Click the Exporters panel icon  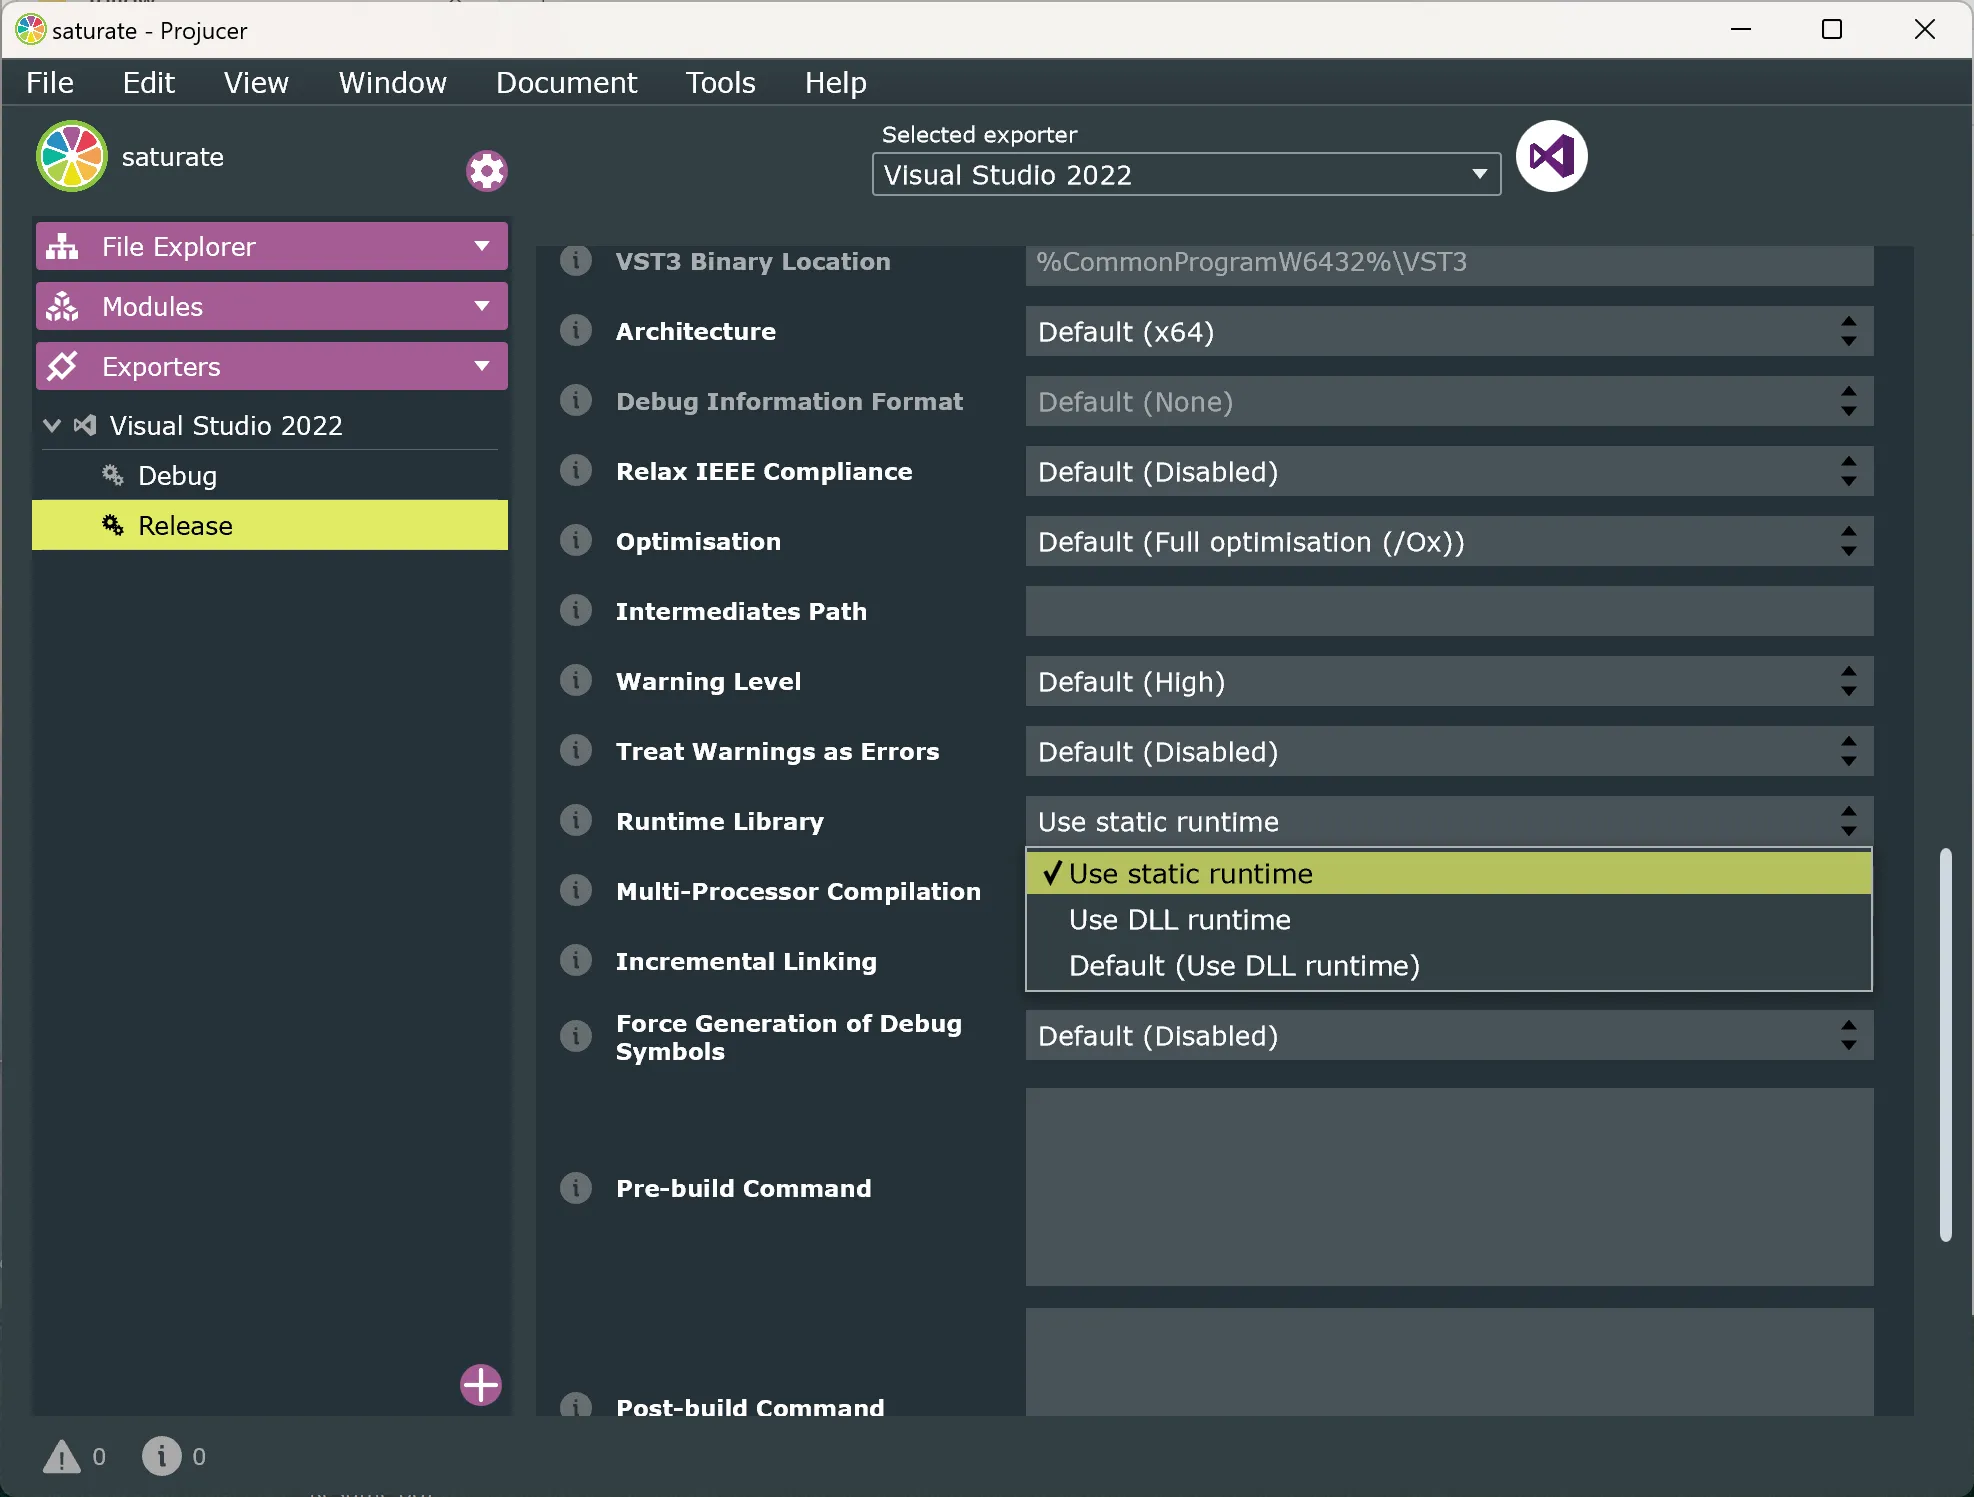pyautogui.click(x=62, y=366)
